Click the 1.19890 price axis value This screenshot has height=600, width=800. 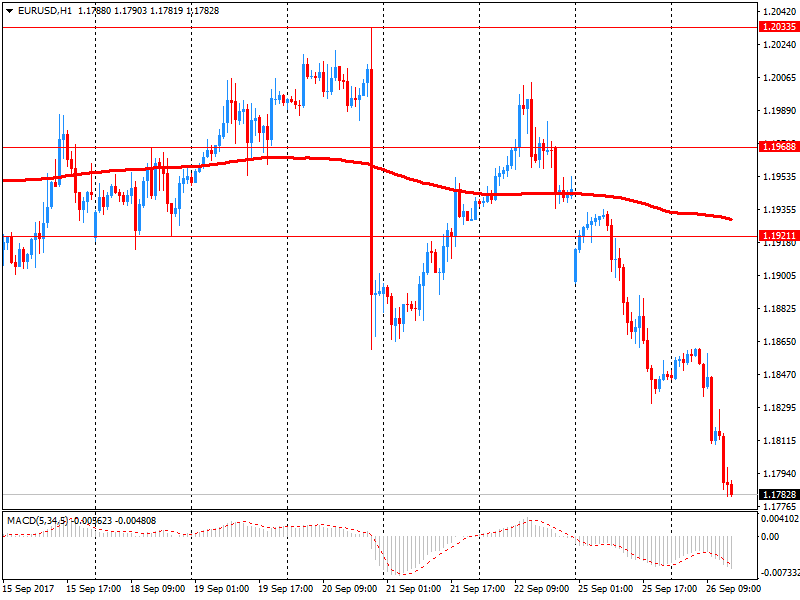[x=780, y=111]
